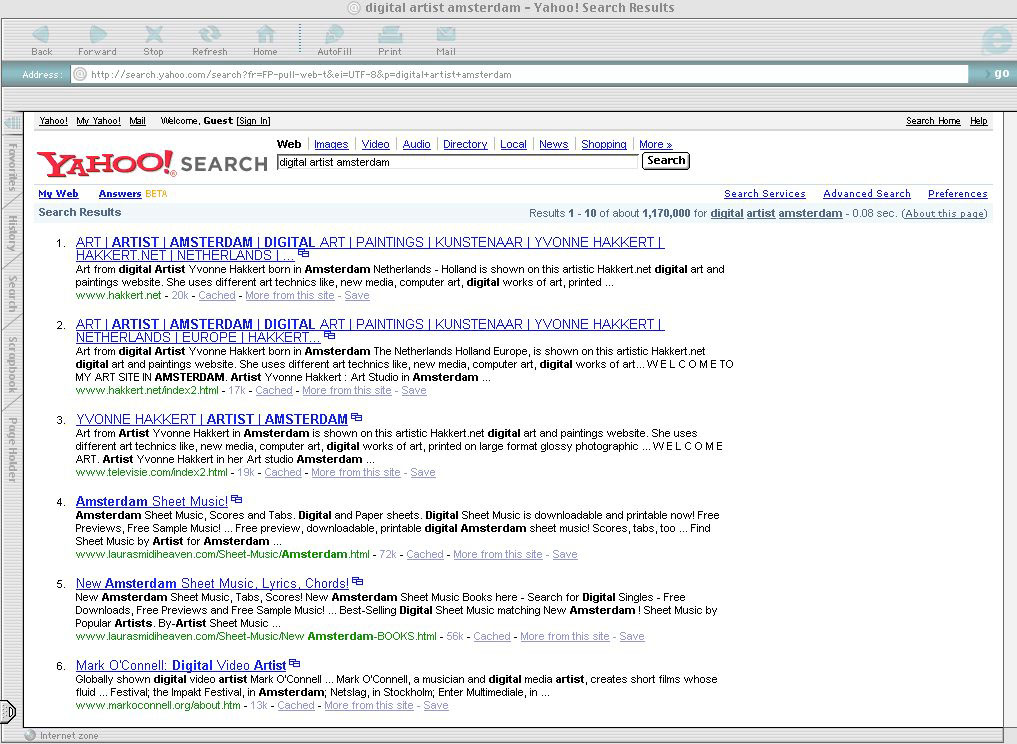Open Mark O'Connell: Digital Video Artist result
Image resolution: width=1017 pixels, height=744 pixels.
point(181,666)
